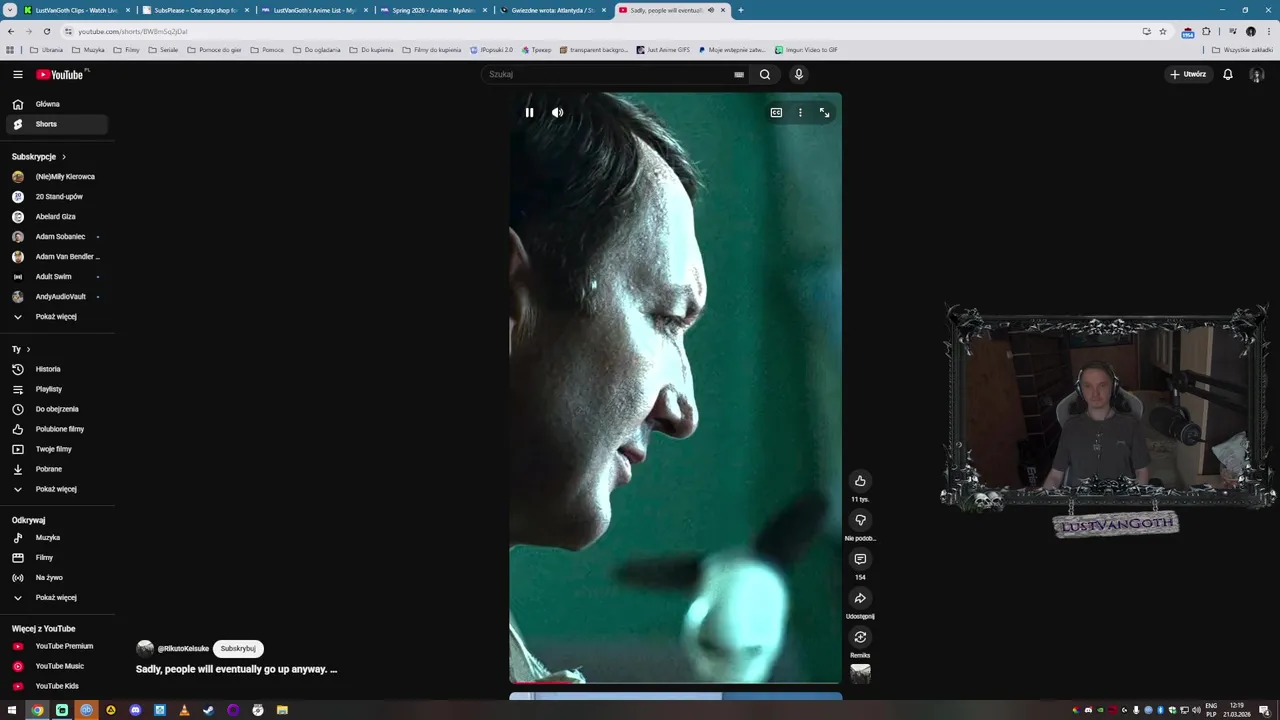Switch the Short to fullscreen
1280x720 pixels.
click(x=824, y=113)
